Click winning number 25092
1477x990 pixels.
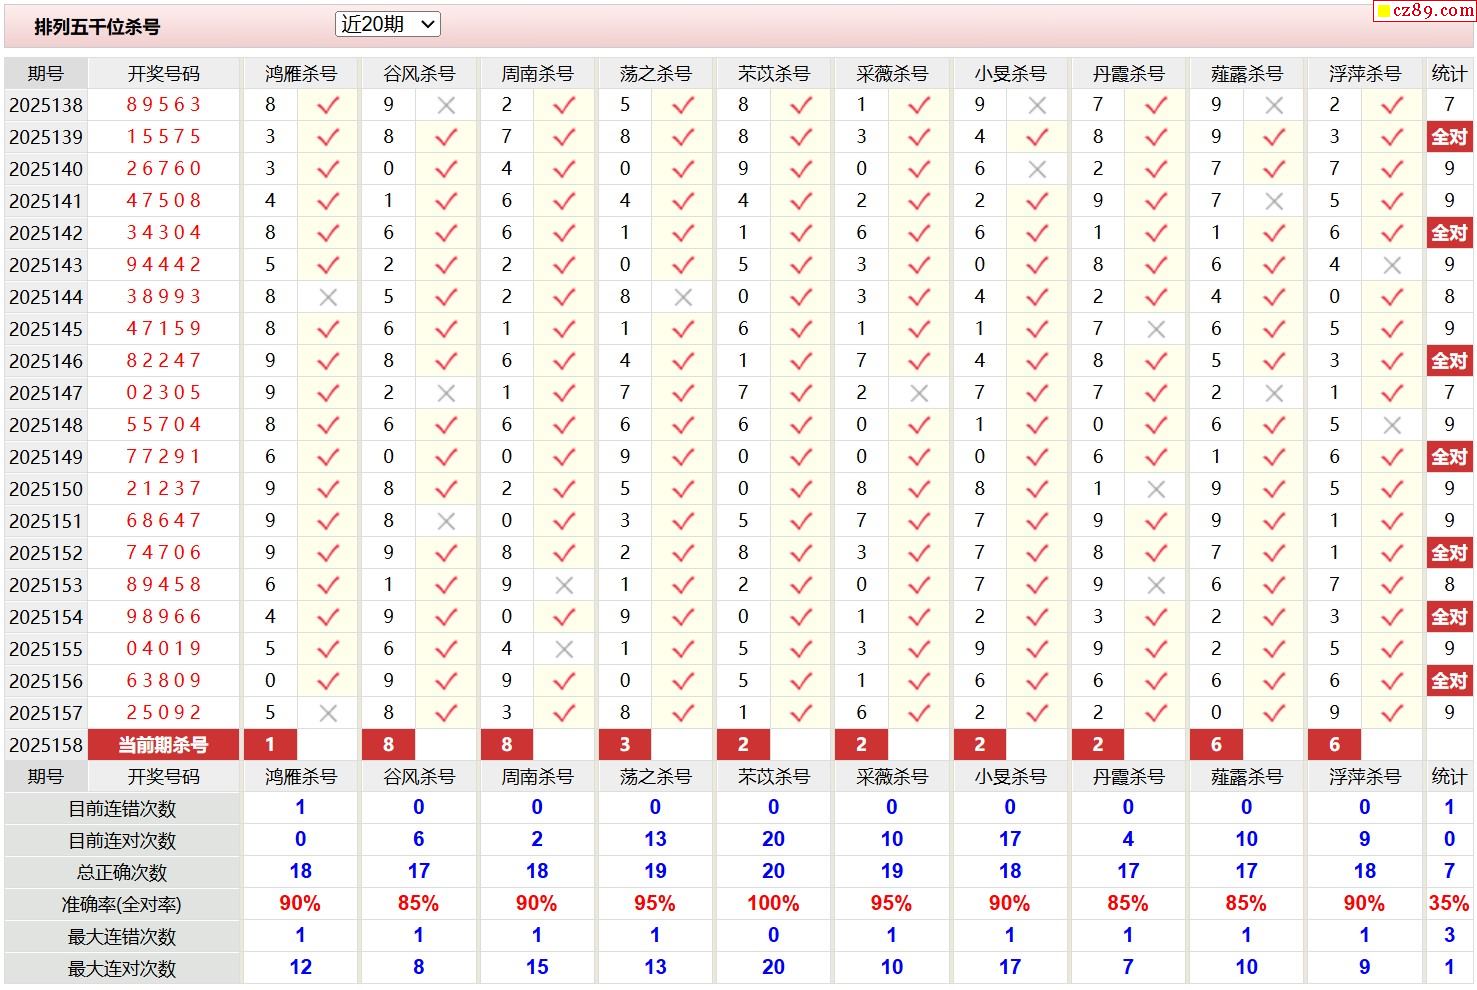coord(164,713)
